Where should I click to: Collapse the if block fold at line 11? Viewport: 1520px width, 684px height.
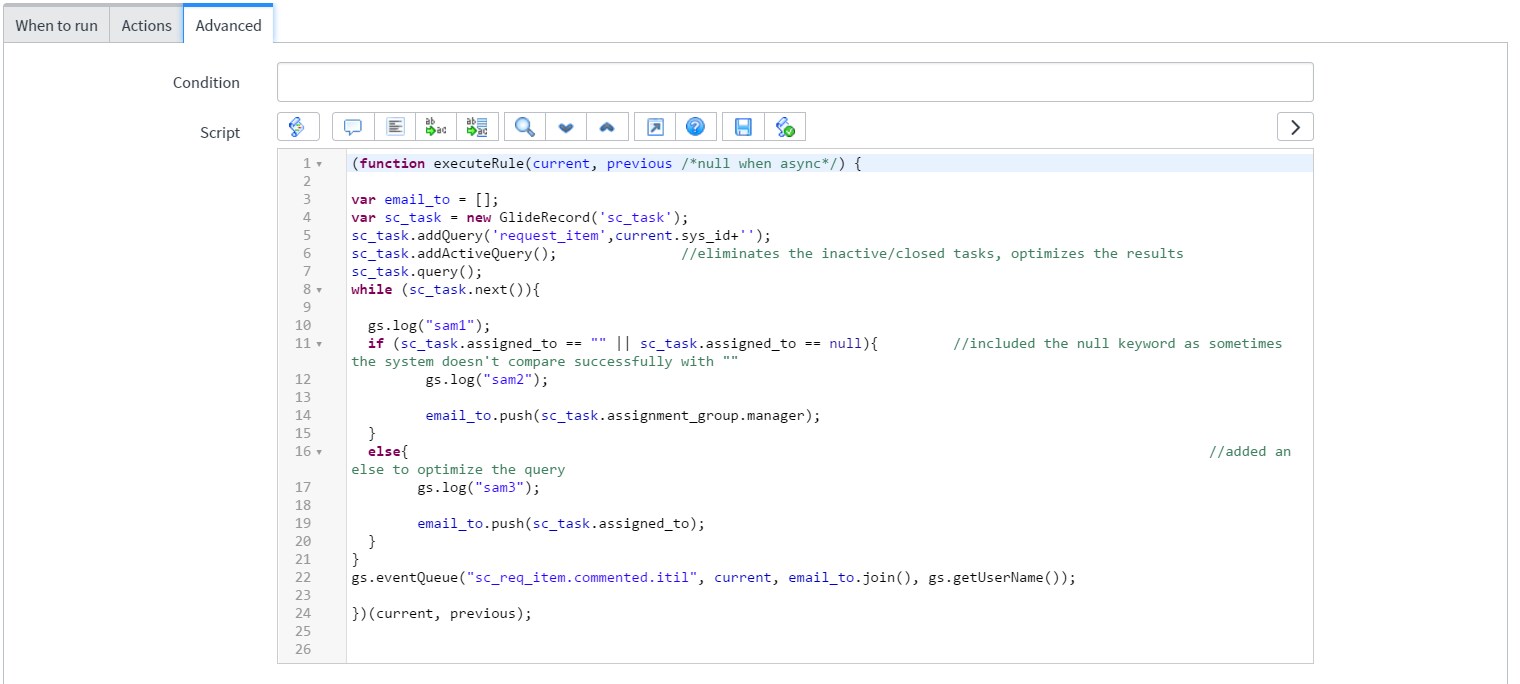319,344
